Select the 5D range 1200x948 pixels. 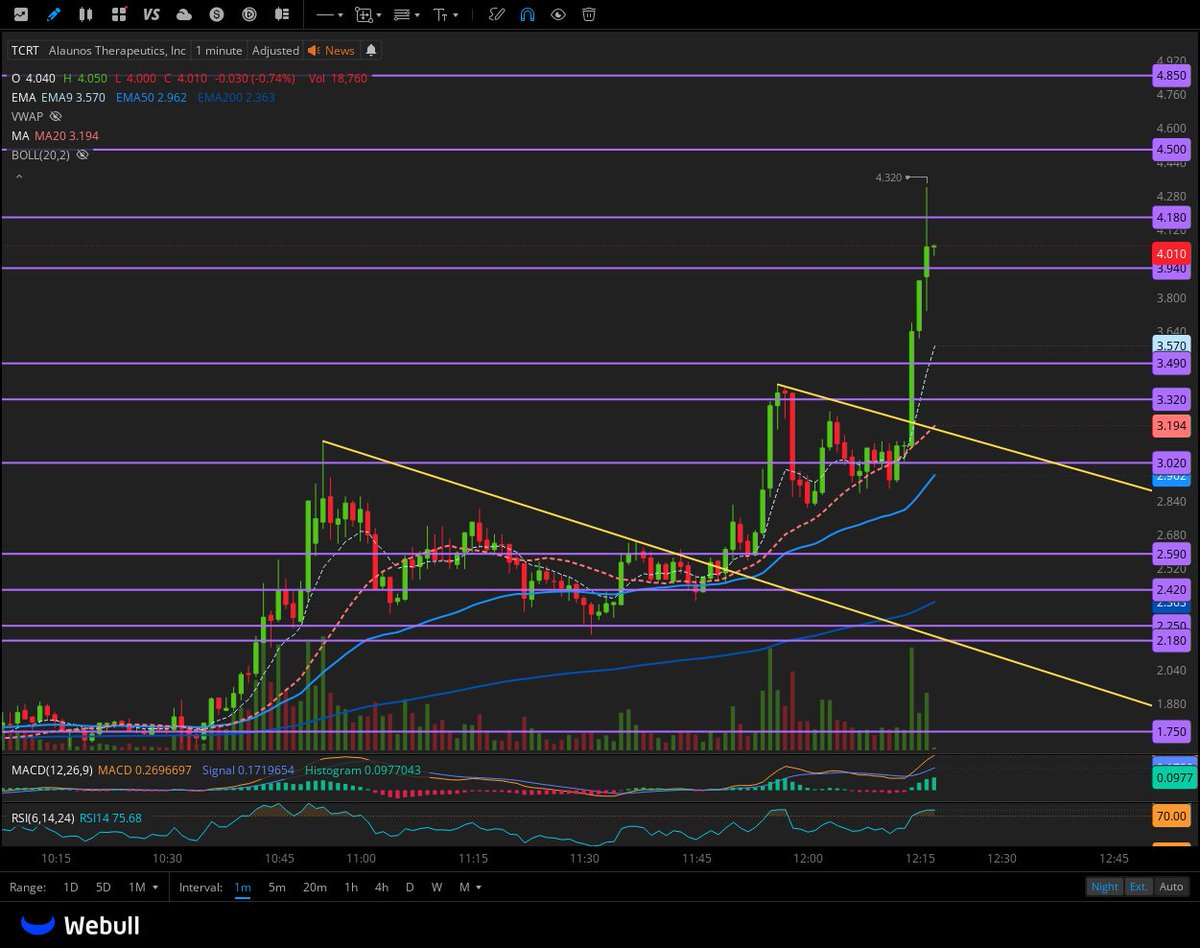[103, 887]
